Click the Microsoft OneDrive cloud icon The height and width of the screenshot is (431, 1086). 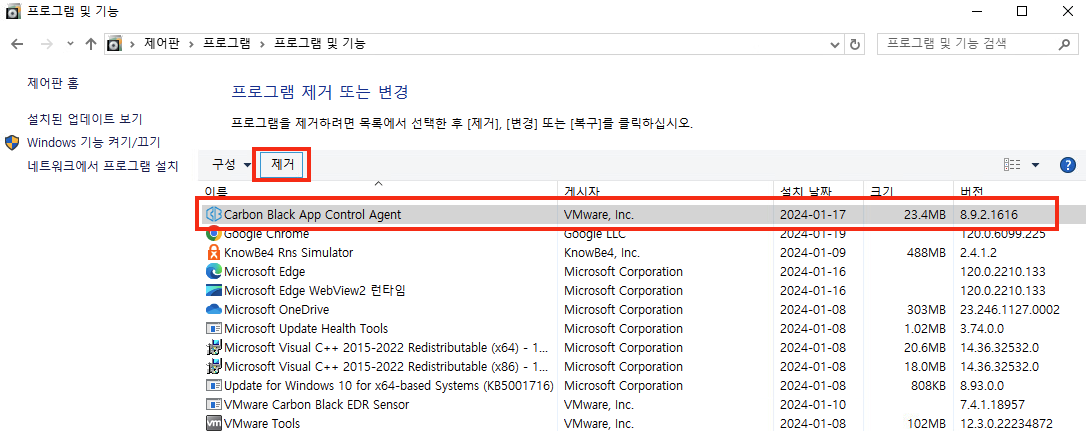[214, 310]
